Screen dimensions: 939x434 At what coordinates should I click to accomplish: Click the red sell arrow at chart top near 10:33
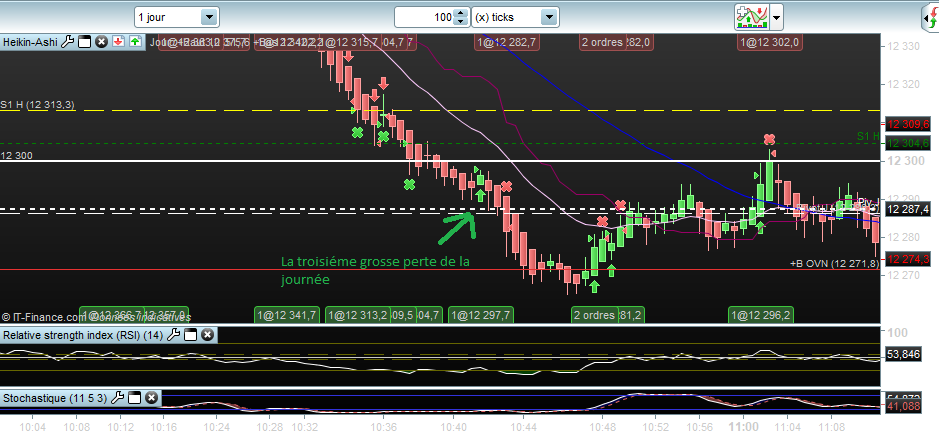tap(349, 55)
